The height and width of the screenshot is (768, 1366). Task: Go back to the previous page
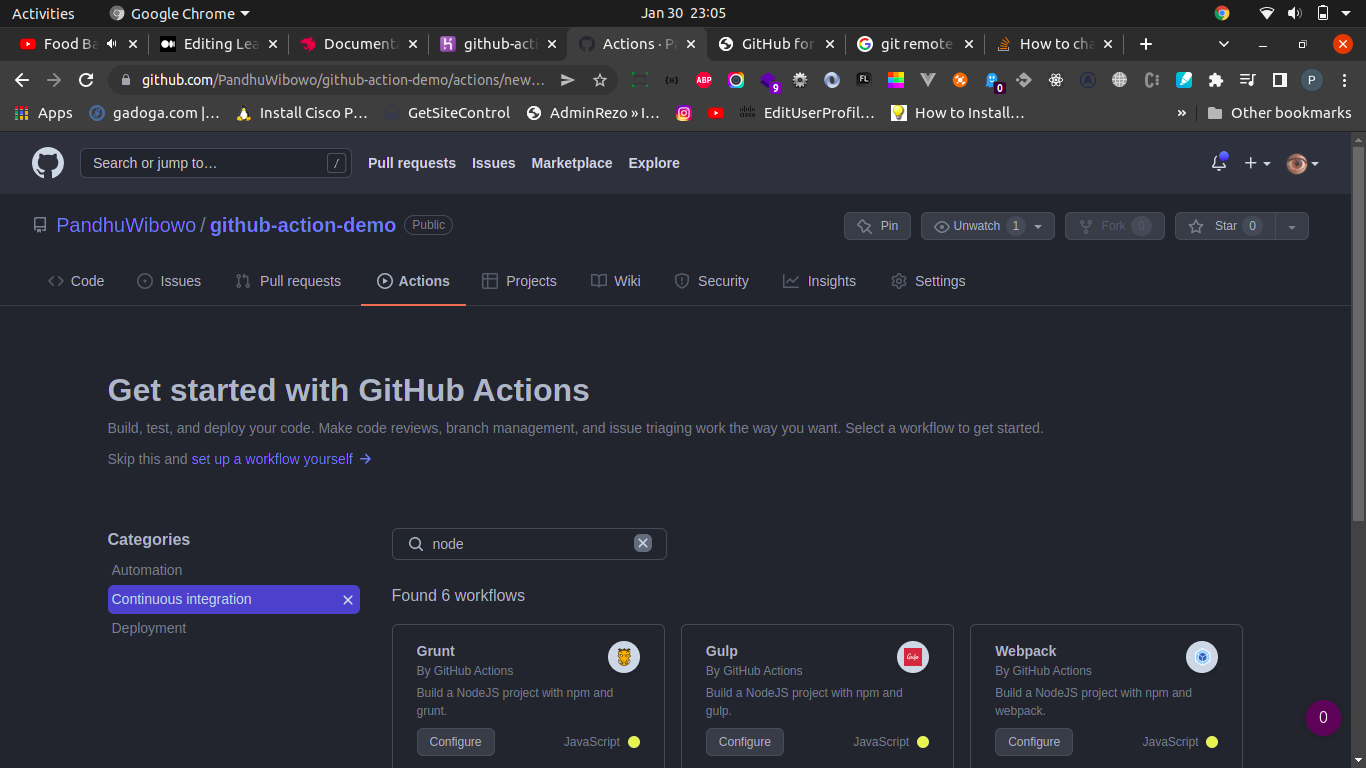[x=22, y=80]
